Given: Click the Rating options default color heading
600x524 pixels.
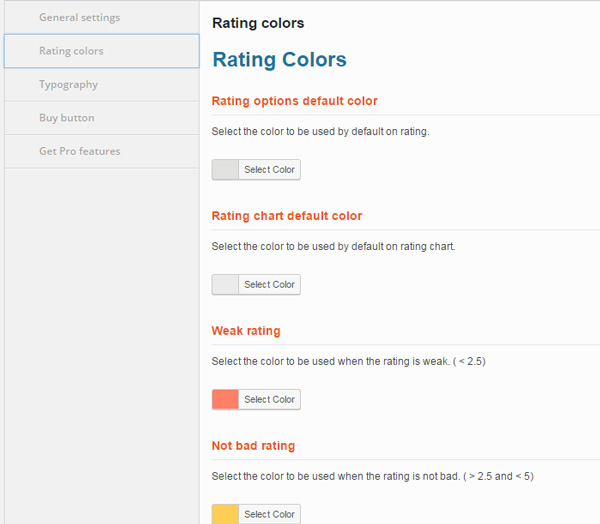Looking at the screenshot, I should click(x=294, y=101).
